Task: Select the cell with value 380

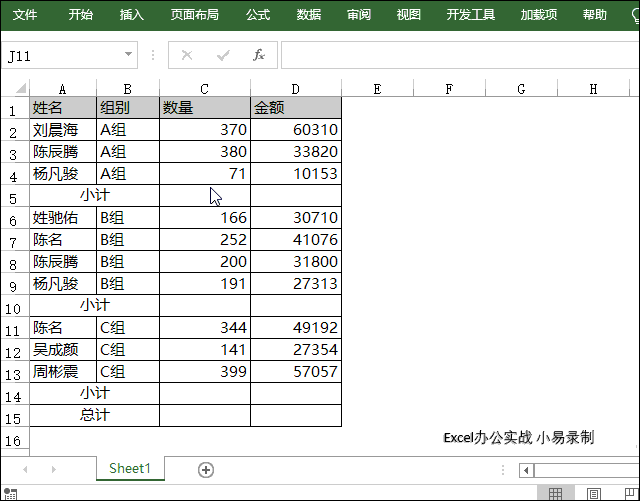Action: point(205,152)
